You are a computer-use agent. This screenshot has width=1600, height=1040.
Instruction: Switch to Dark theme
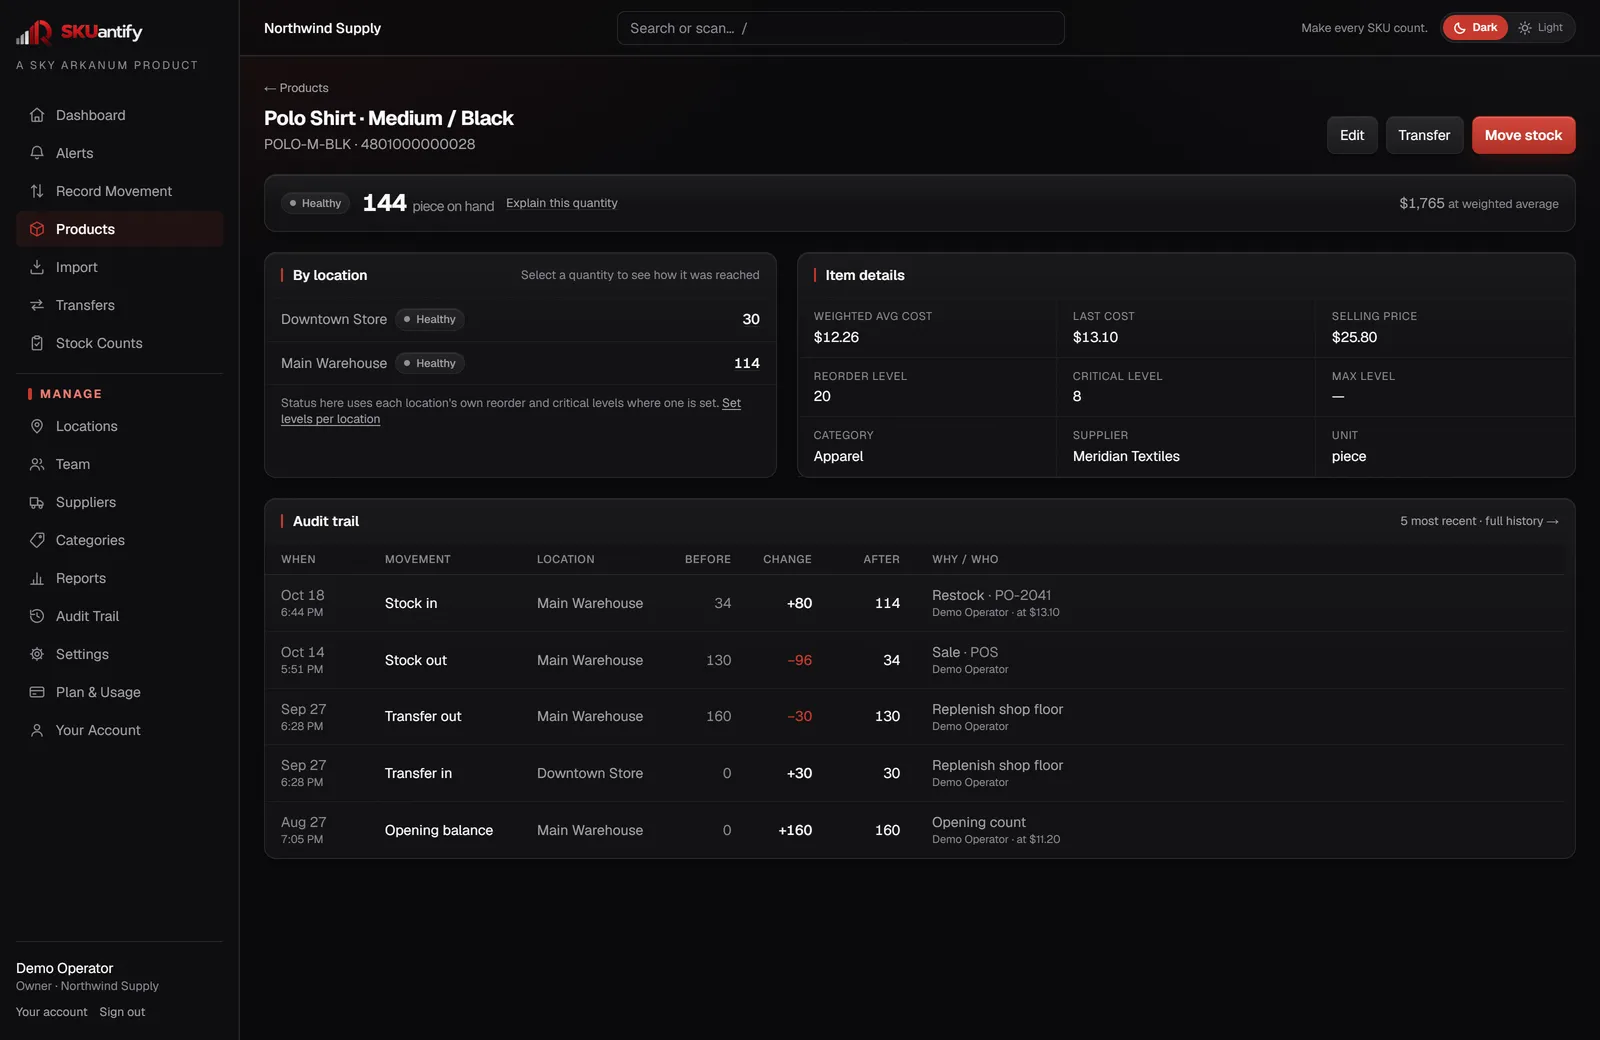(x=1475, y=28)
